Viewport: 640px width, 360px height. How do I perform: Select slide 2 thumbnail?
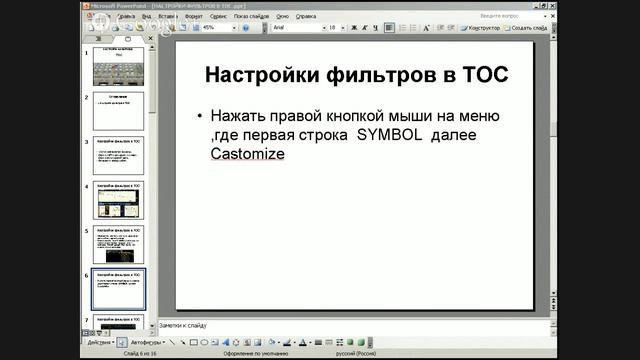[x=118, y=111]
